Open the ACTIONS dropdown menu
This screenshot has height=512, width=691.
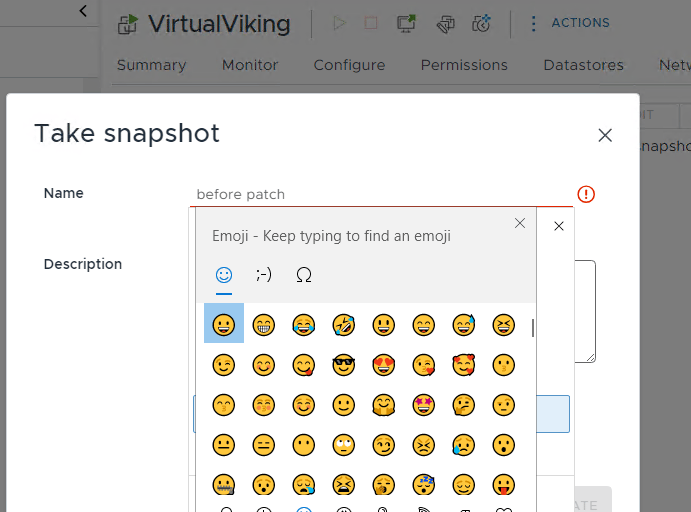[x=569, y=23]
